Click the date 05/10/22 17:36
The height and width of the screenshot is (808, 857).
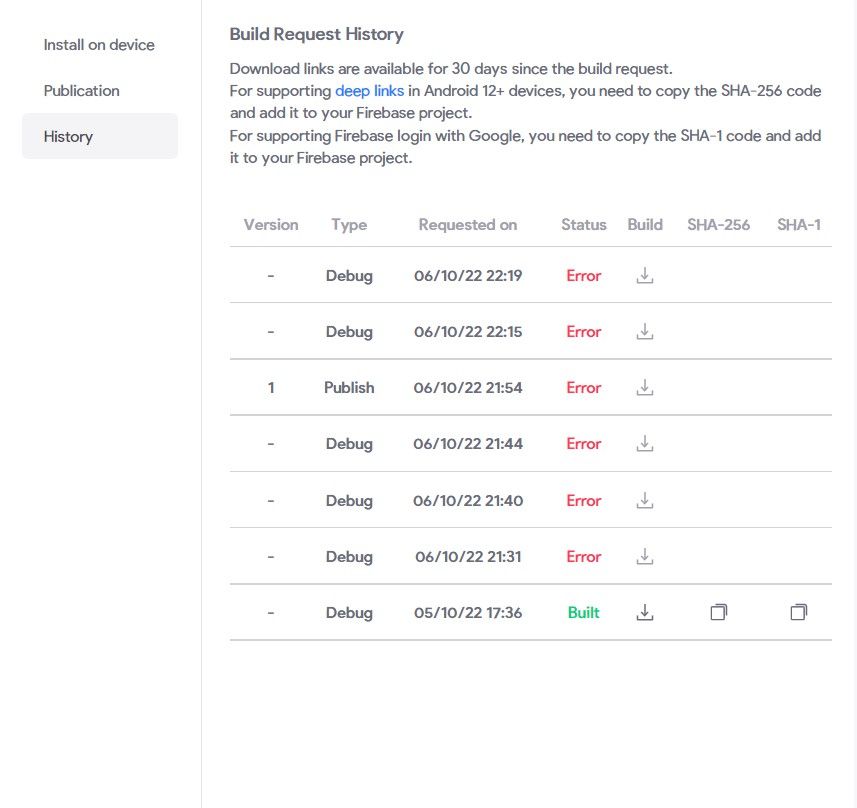pos(468,612)
